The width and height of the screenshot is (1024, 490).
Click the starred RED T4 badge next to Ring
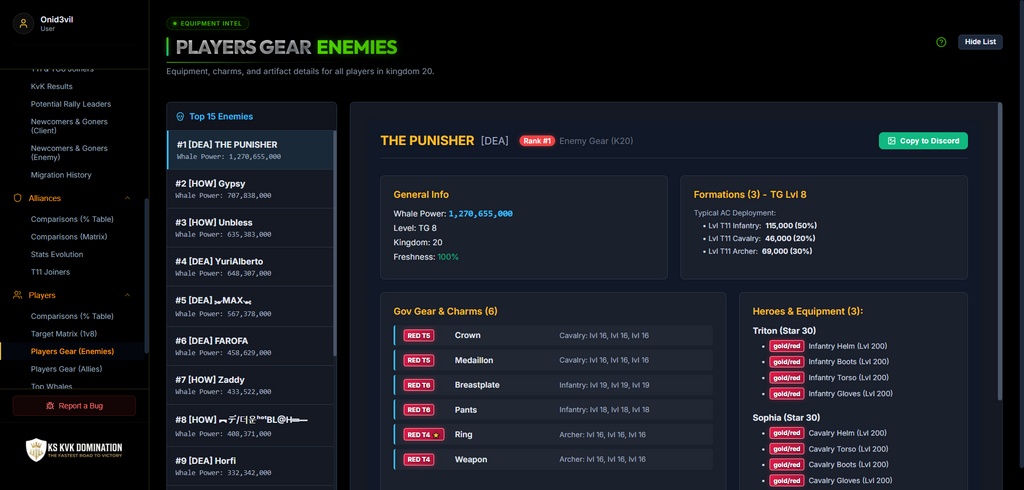[424, 434]
